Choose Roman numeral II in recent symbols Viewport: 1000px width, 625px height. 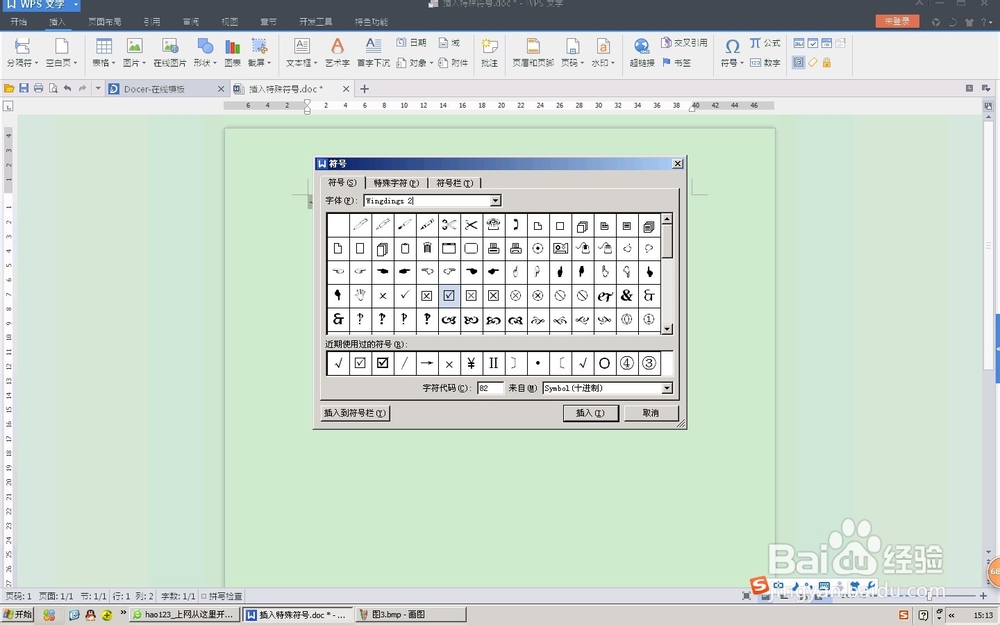[493, 364]
